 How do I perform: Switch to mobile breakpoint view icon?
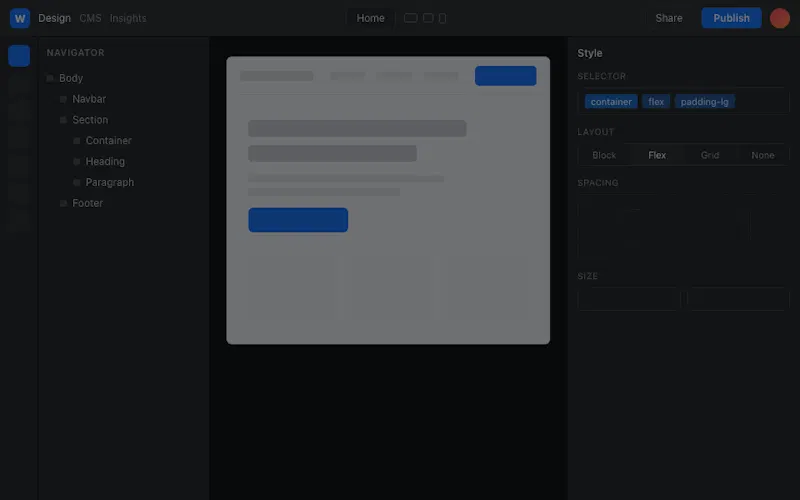442,18
